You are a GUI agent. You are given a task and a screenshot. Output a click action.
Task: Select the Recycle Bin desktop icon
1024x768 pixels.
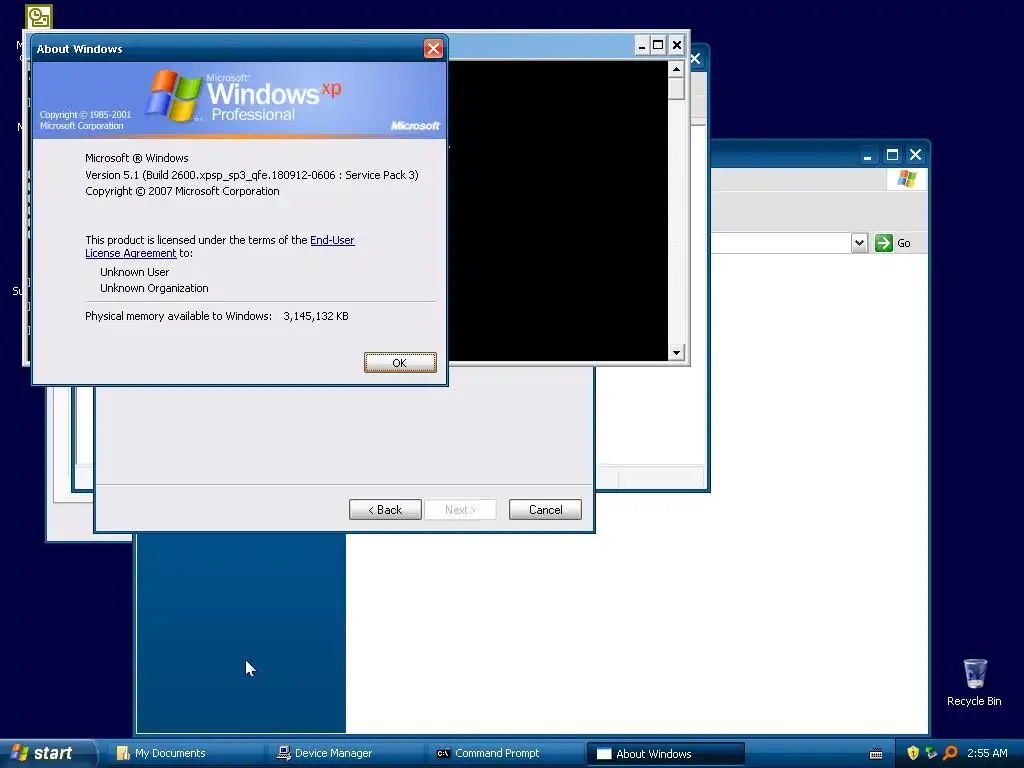[x=974, y=682]
